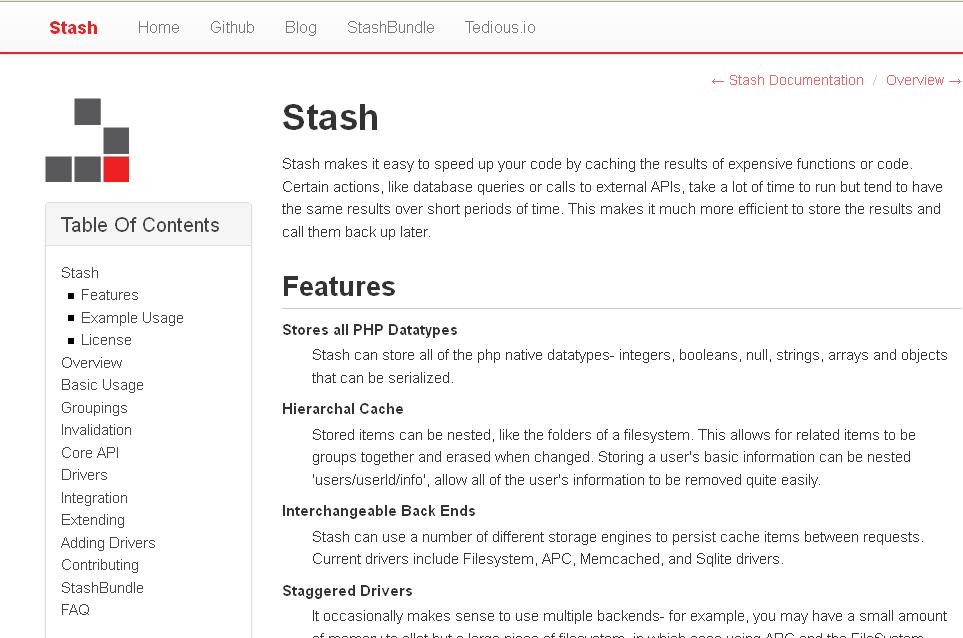This screenshot has width=963, height=638.
Task: Click the Features section heading
Action: [x=338, y=286]
